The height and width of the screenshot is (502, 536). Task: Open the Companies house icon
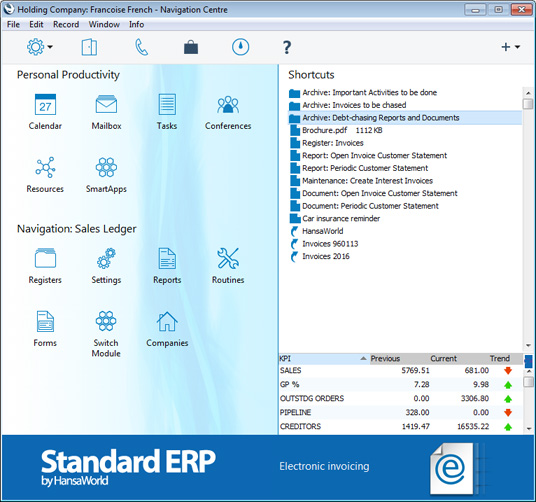167,321
